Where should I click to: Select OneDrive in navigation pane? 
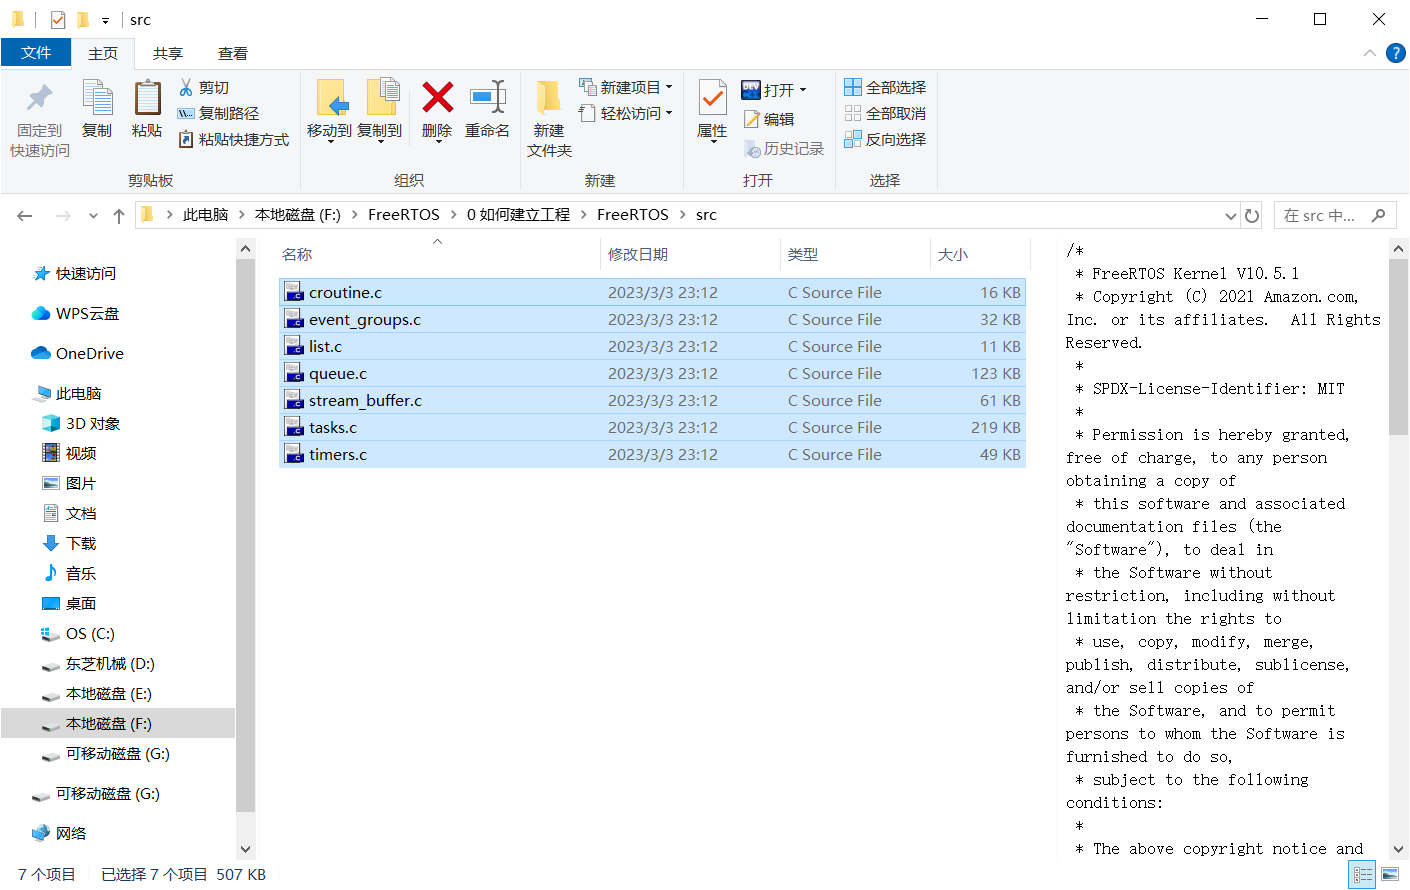tap(78, 354)
